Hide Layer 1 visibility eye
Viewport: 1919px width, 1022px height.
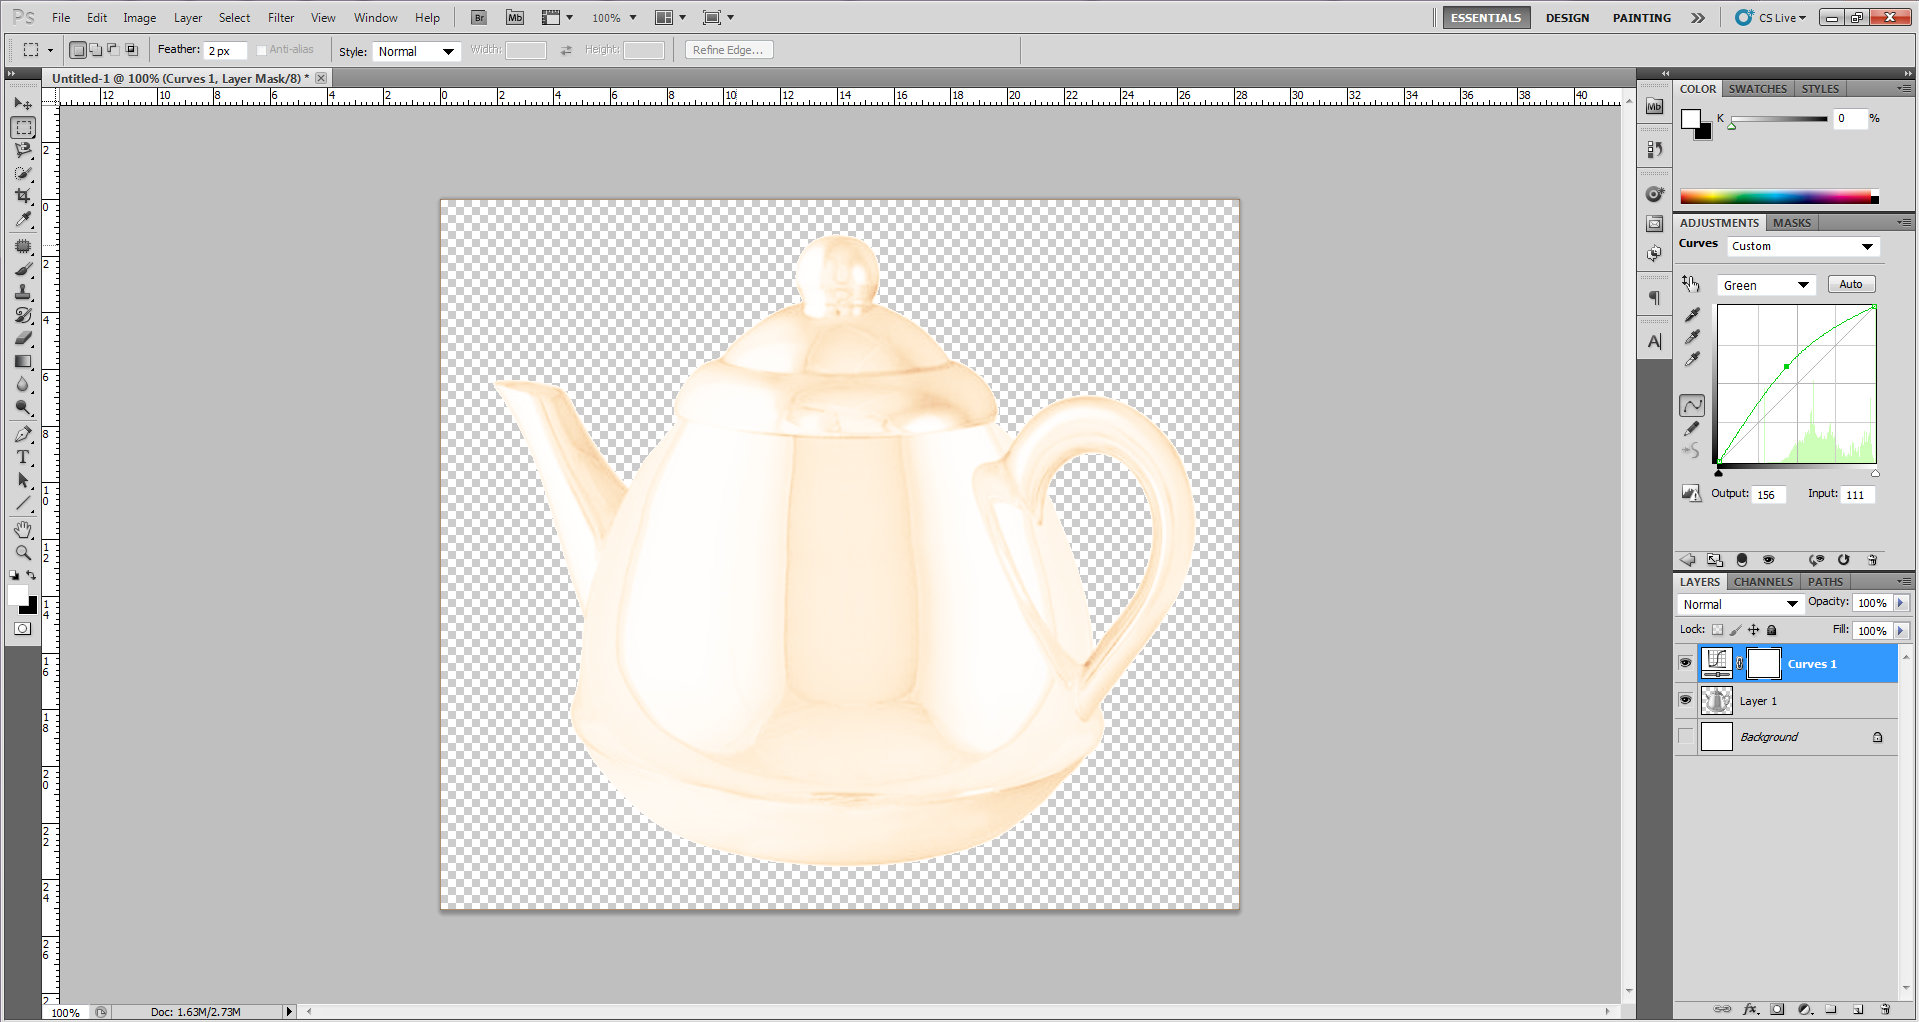(1685, 700)
